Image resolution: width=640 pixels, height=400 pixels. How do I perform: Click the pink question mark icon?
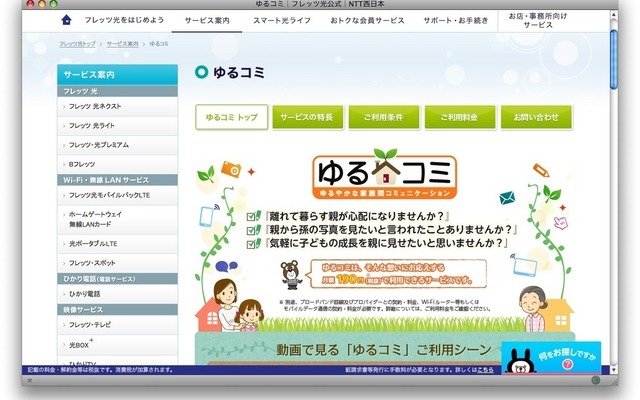pos(567,364)
